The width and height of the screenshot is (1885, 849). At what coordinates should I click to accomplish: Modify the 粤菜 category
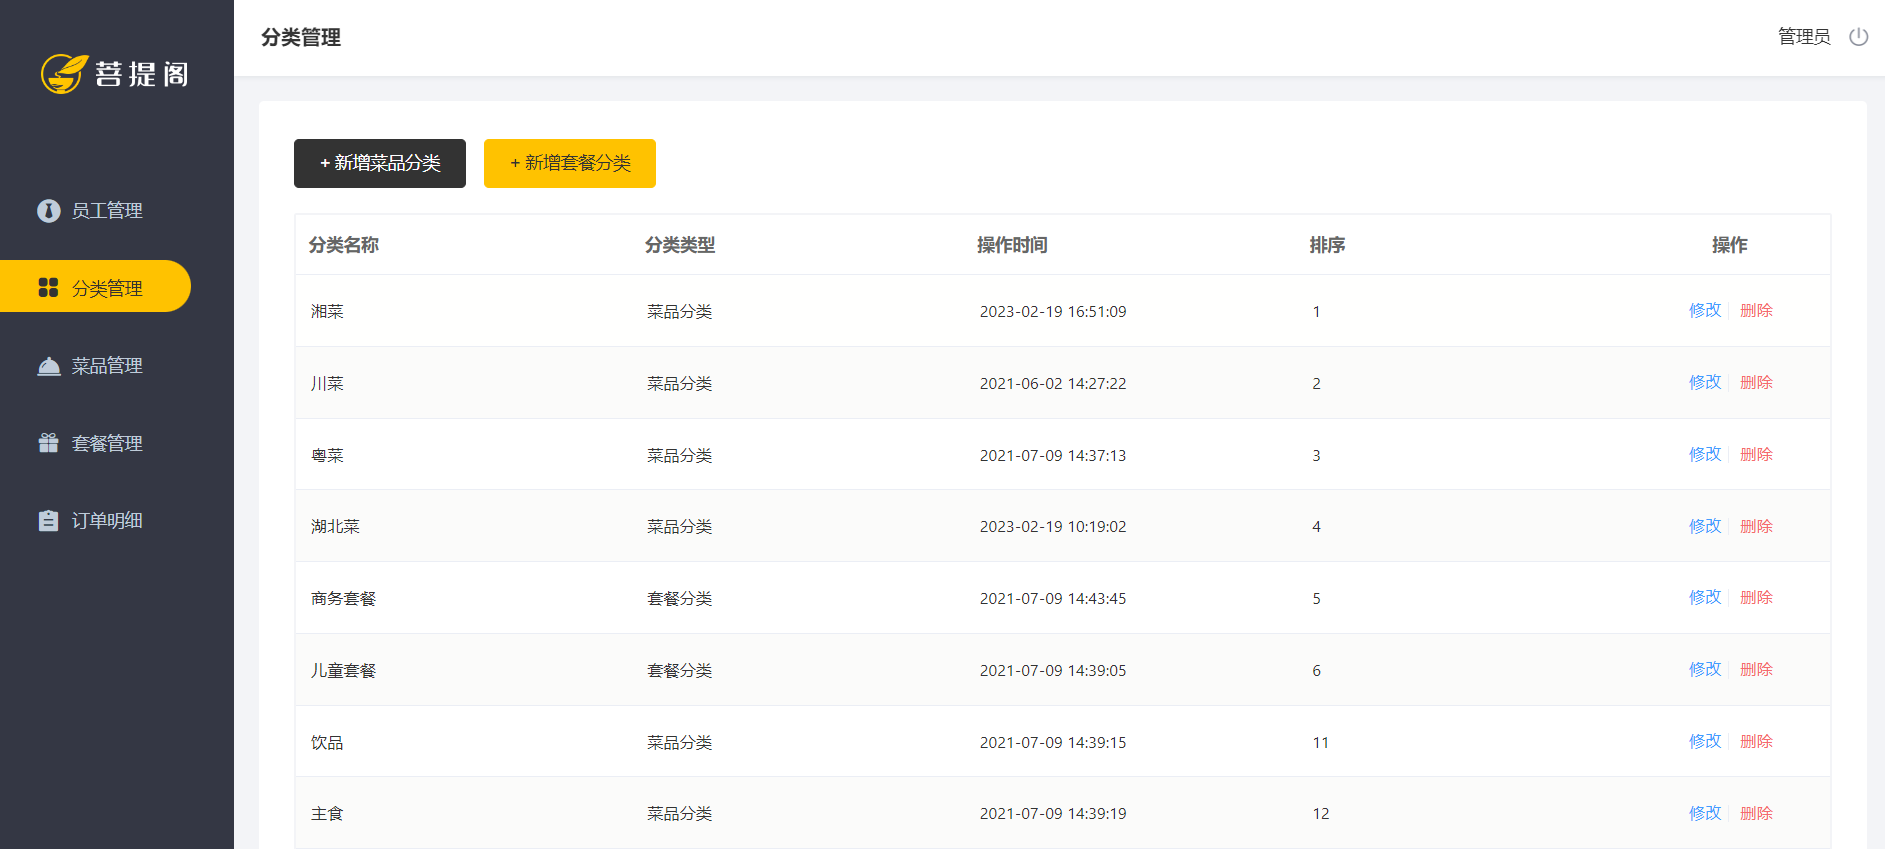pos(1705,454)
